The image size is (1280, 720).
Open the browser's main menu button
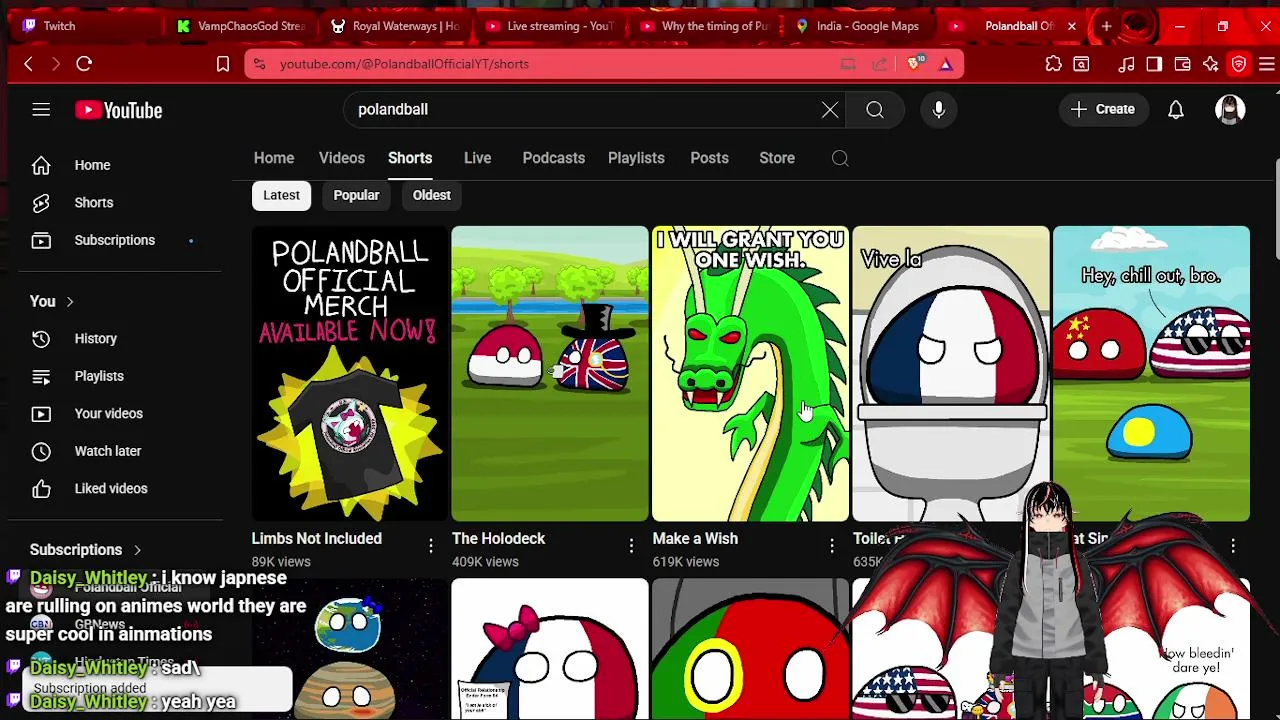click(x=1266, y=64)
